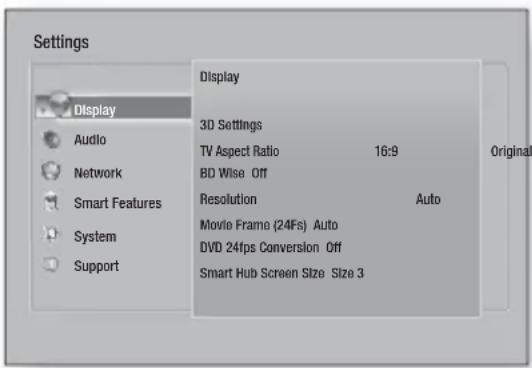This screenshot has width=532, height=368.
Task: Select DVD 24fps Conversion Off setting
Action: 270,248
